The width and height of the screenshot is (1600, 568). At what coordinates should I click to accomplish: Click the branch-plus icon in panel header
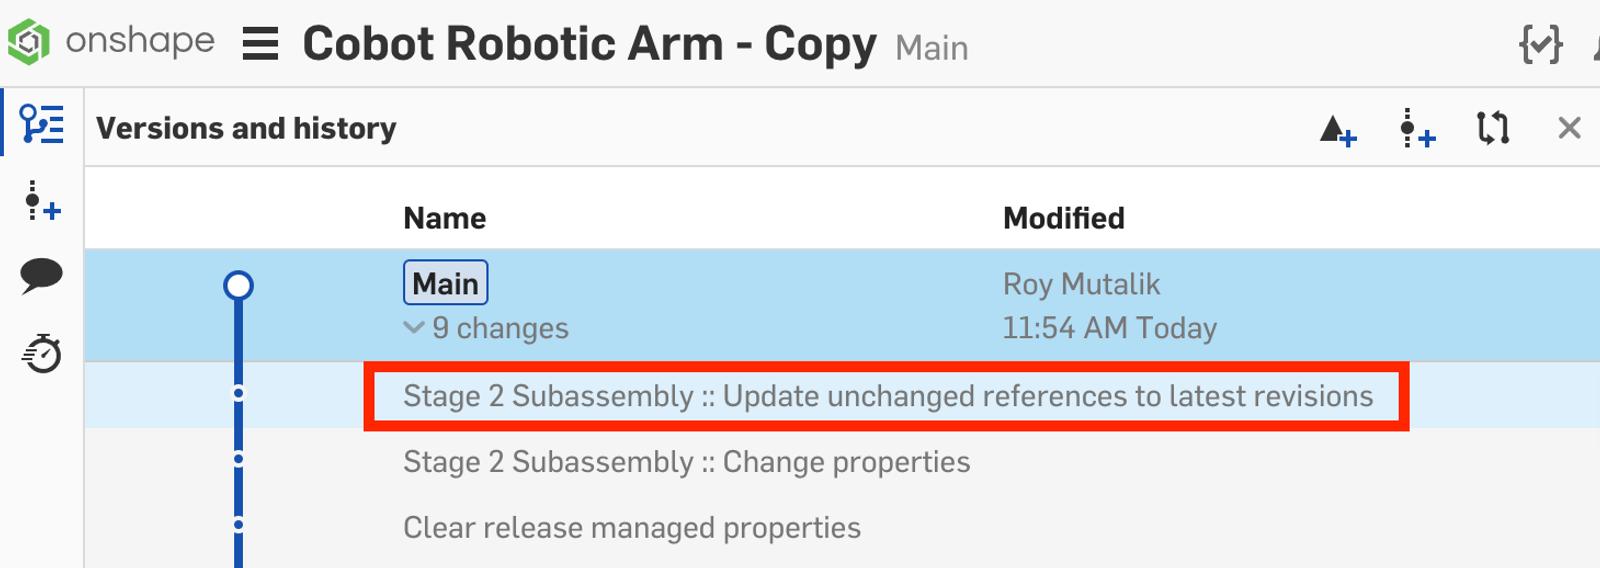pos(1416,130)
